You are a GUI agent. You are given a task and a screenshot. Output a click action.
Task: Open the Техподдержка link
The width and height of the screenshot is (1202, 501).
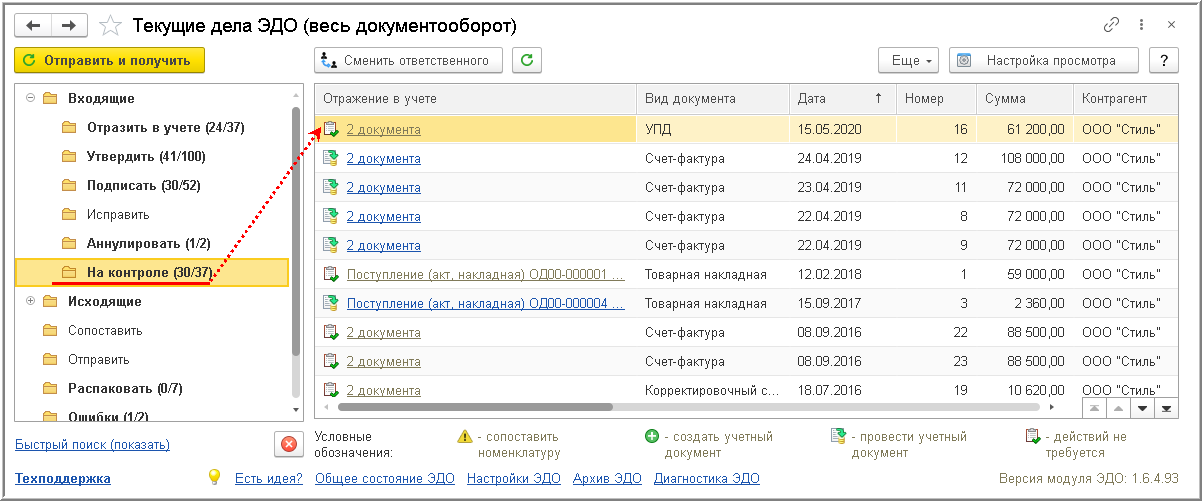(63, 478)
